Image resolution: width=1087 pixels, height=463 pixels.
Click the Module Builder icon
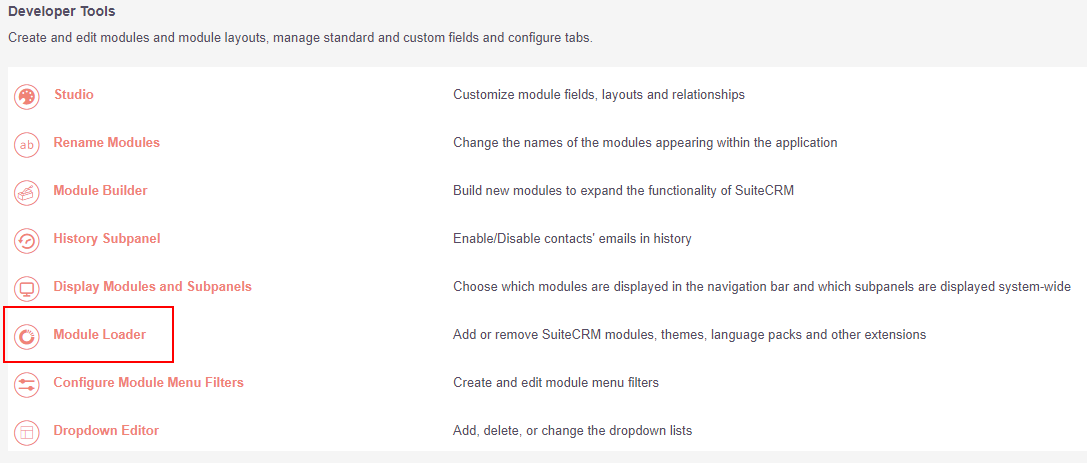(x=27, y=192)
